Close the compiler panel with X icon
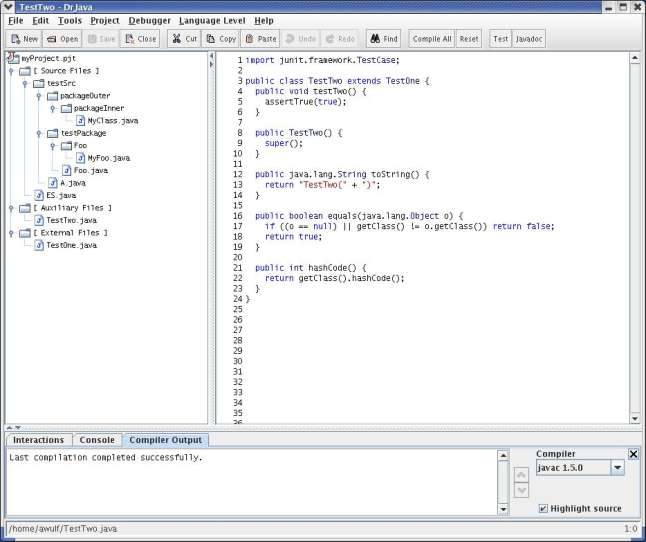Viewport: 646px width, 542px height. click(x=633, y=454)
